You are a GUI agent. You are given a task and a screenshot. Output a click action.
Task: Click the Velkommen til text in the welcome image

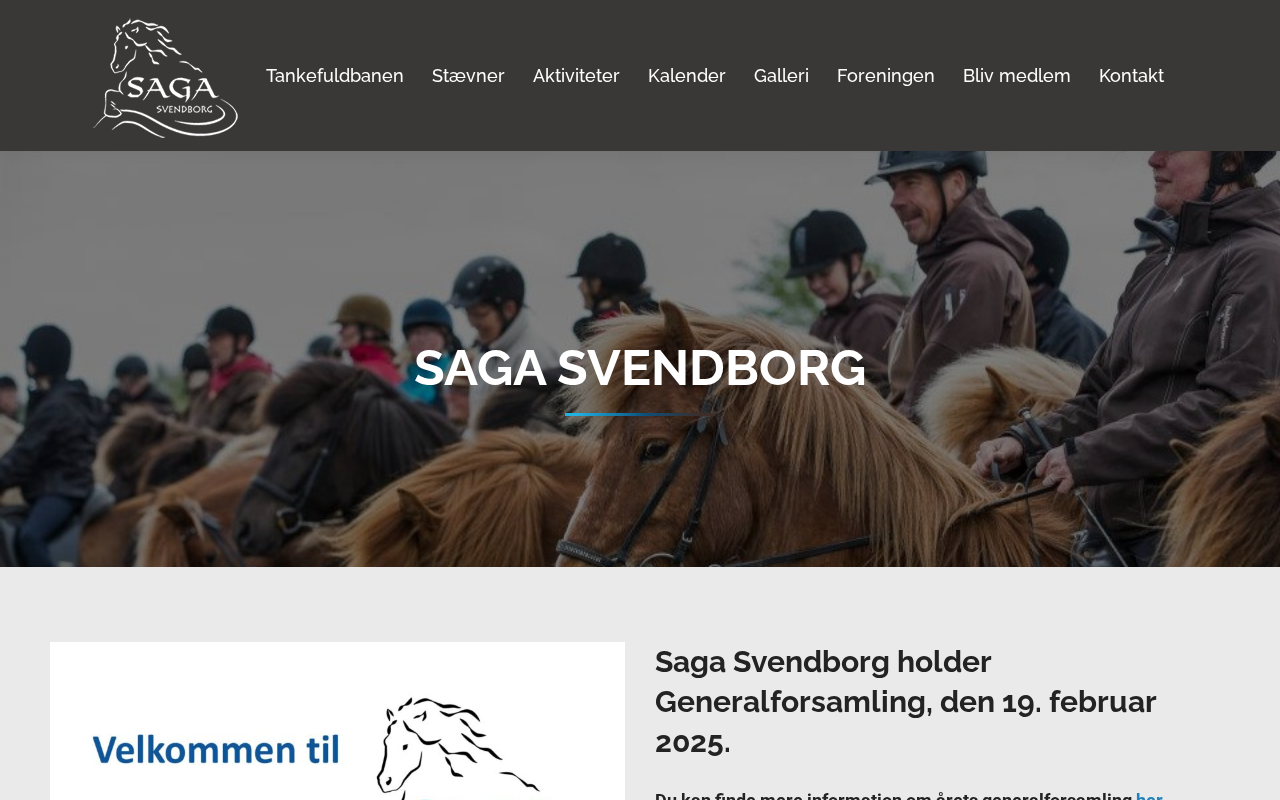click(x=216, y=750)
